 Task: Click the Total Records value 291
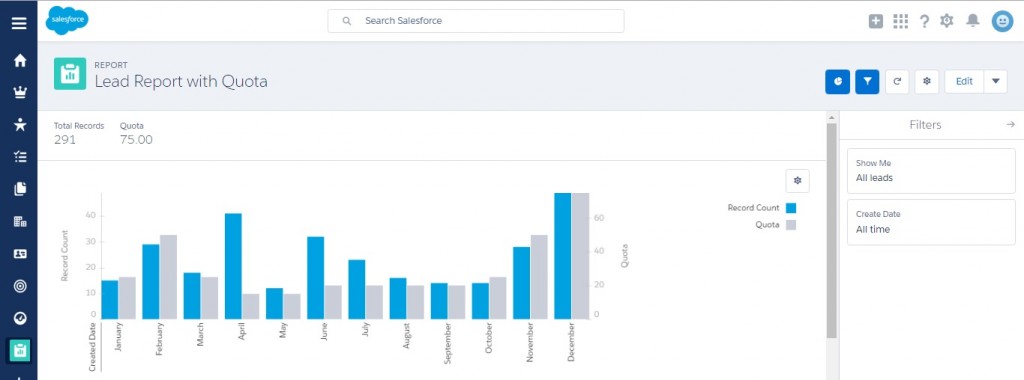(x=65, y=140)
